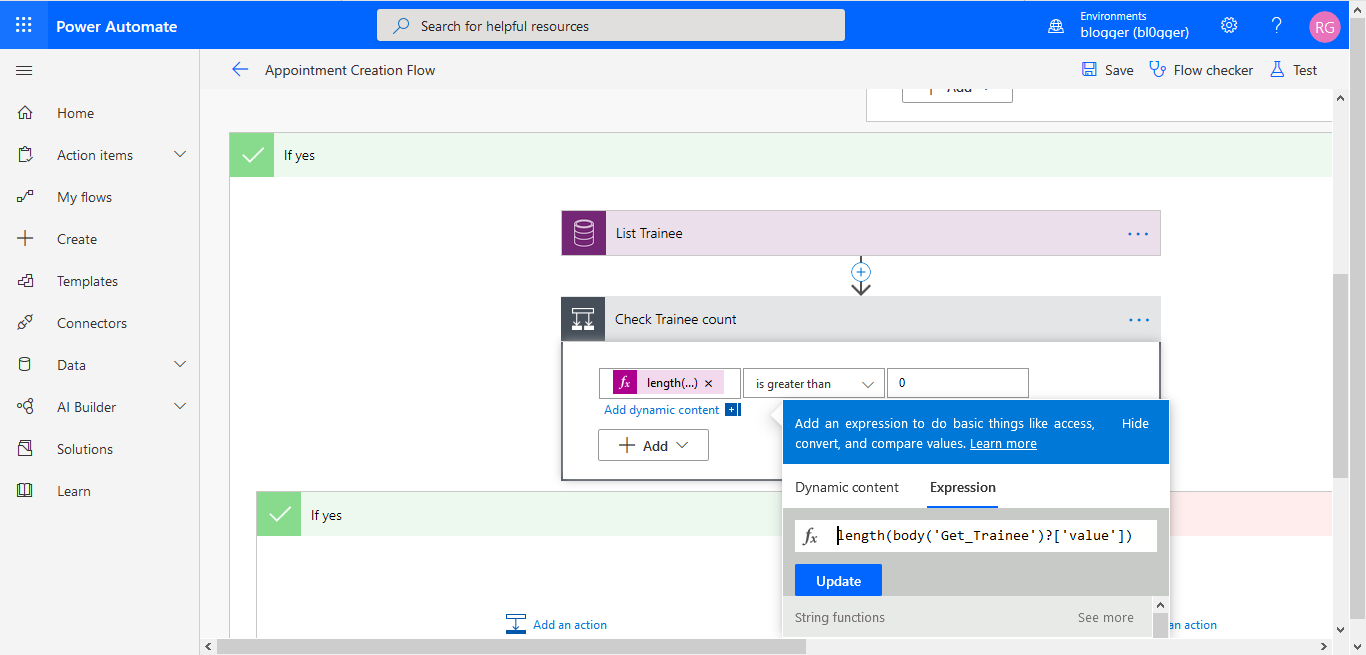Image resolution: width=1366 pixels, height=655 pixels.
Task: Collapse the left navigation hamburger menu
Action: coord(25,70)
